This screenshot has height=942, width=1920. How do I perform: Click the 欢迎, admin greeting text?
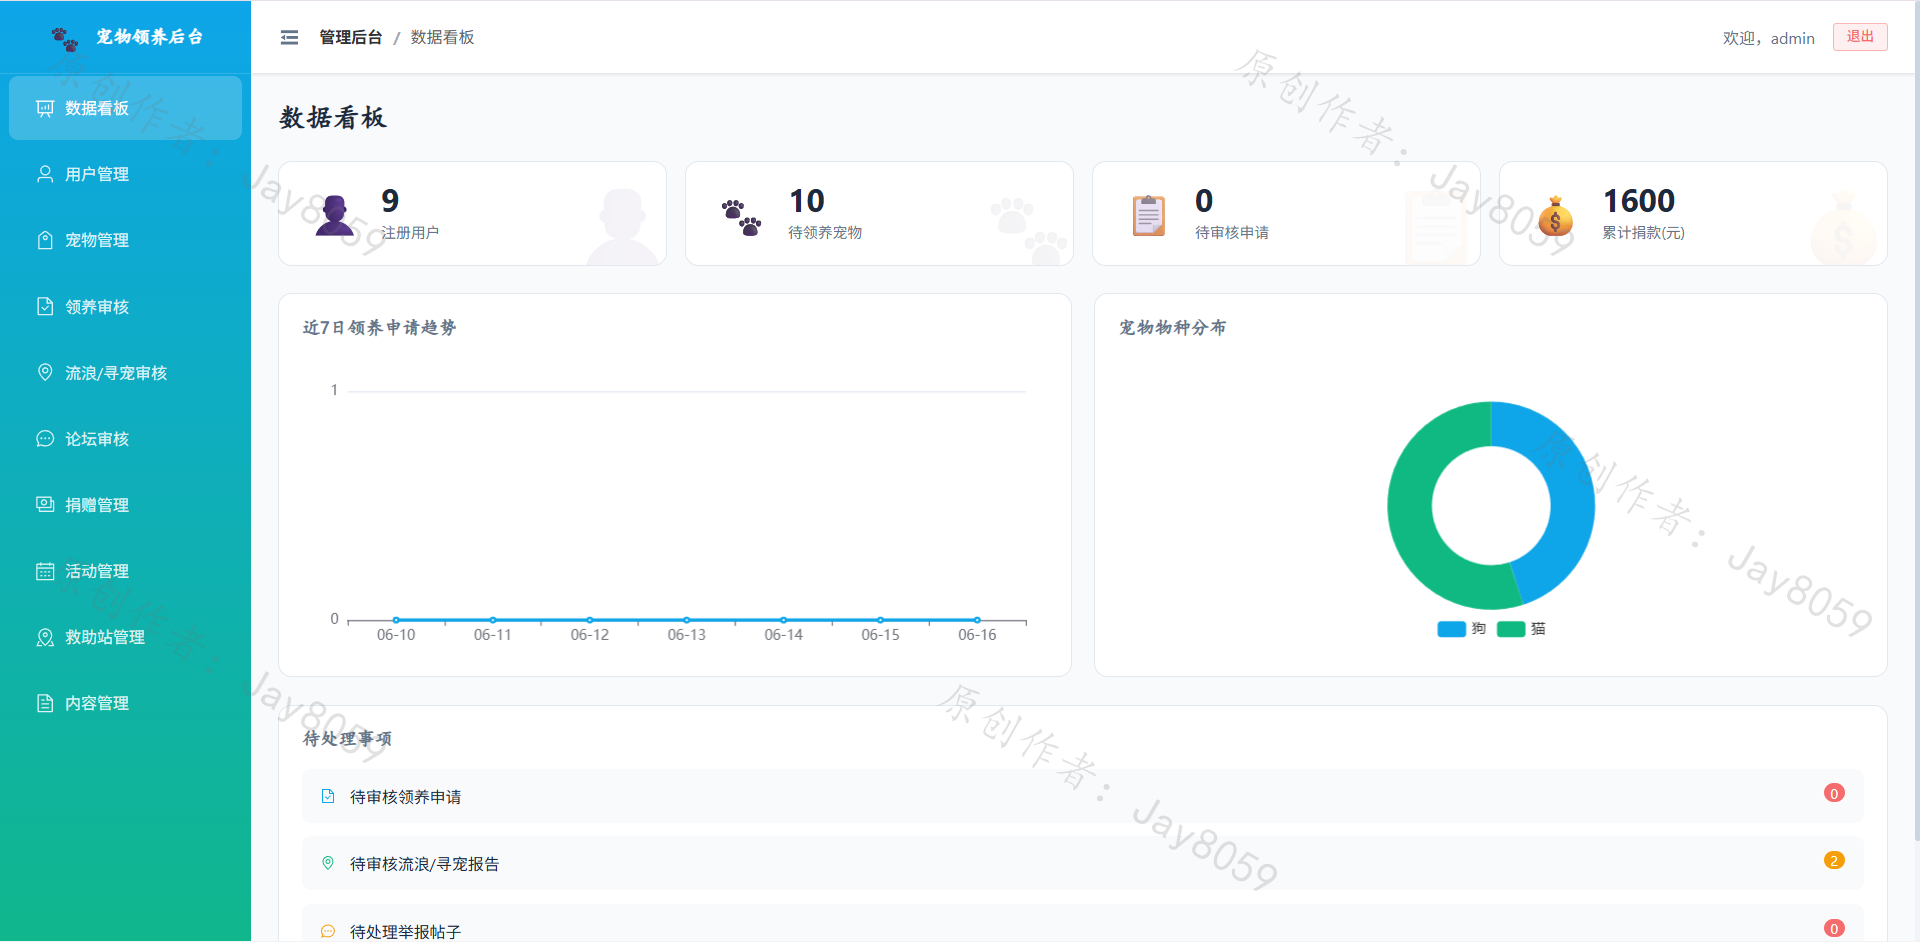[1768, 38]
